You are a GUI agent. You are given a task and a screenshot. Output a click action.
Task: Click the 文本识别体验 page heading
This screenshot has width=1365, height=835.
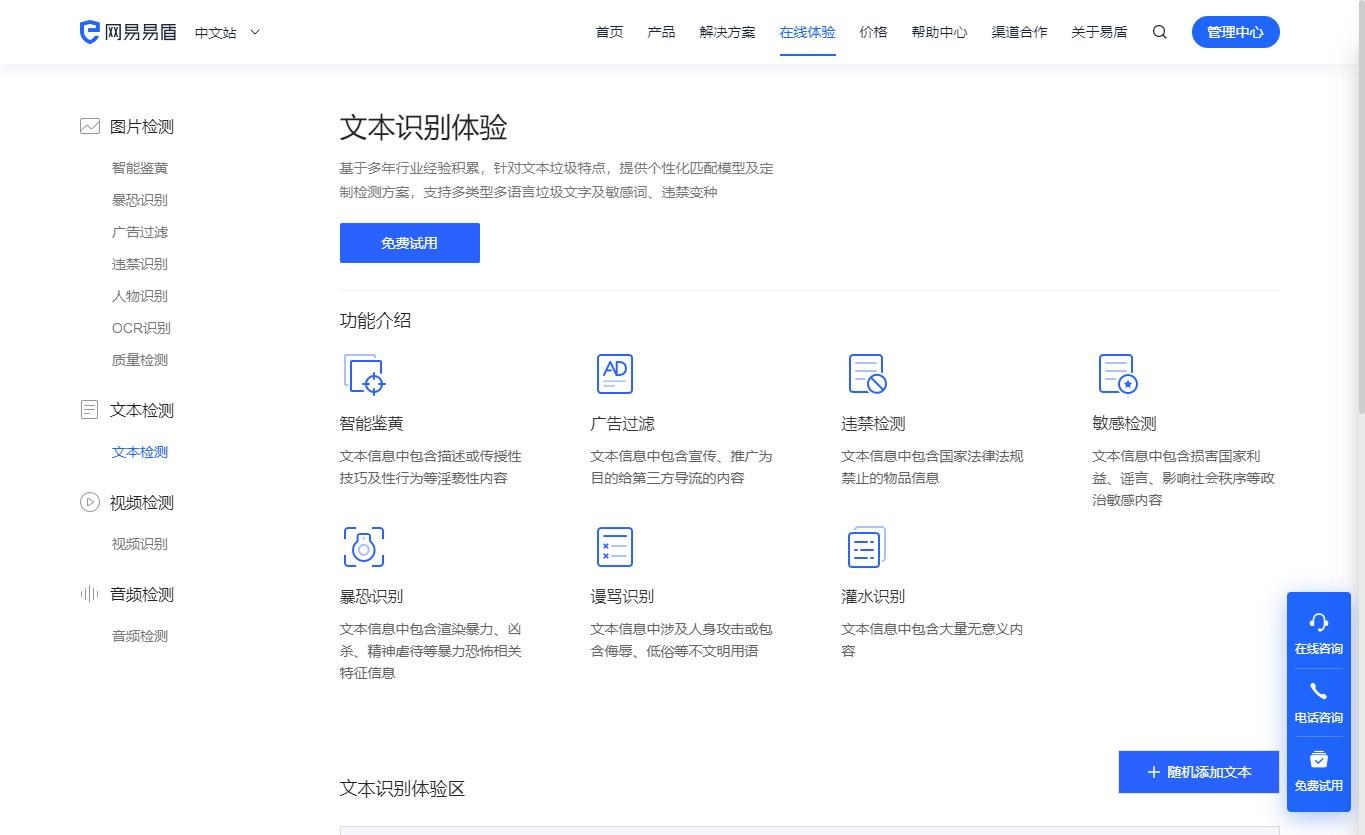coord(424,128)
